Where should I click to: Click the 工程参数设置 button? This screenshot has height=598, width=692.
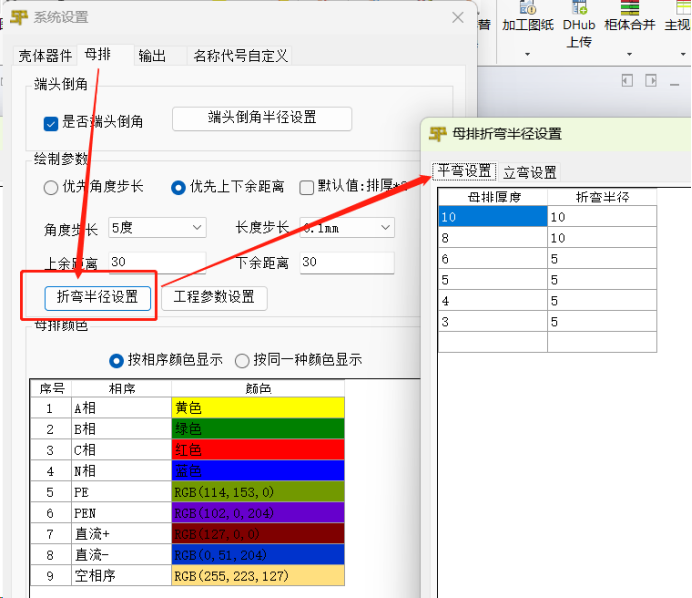214,298
